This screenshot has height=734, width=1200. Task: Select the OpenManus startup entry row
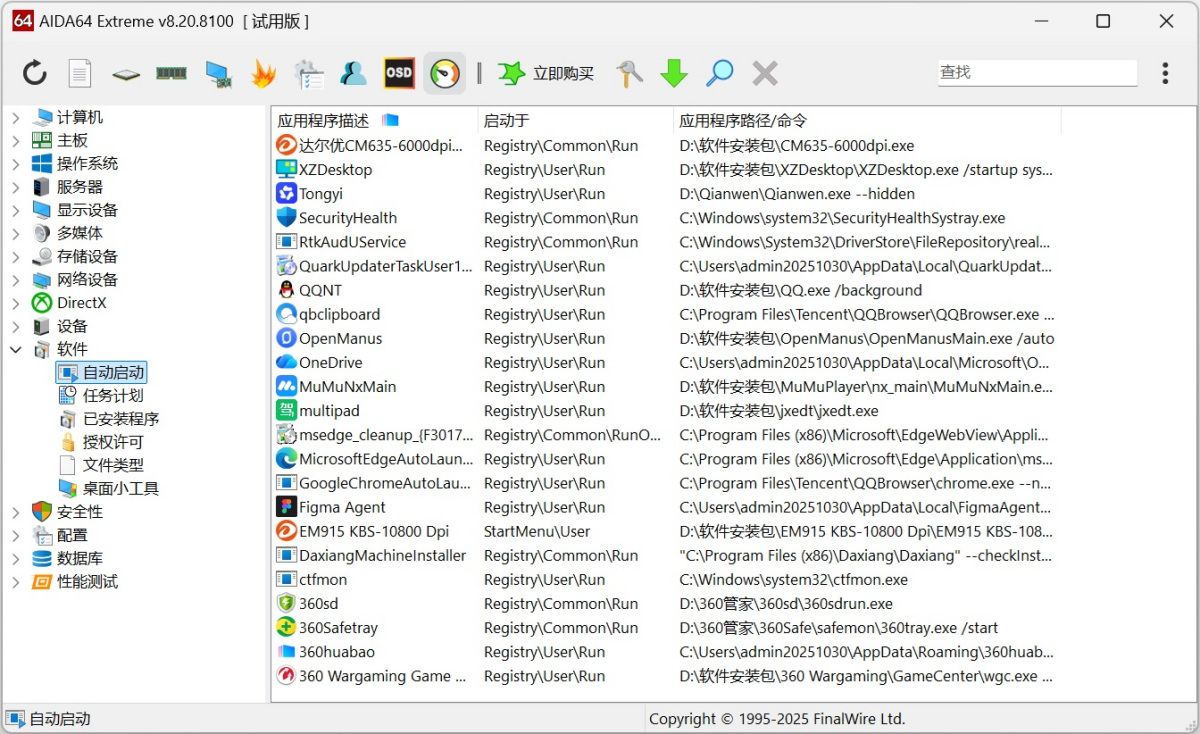tap(340, 339)
